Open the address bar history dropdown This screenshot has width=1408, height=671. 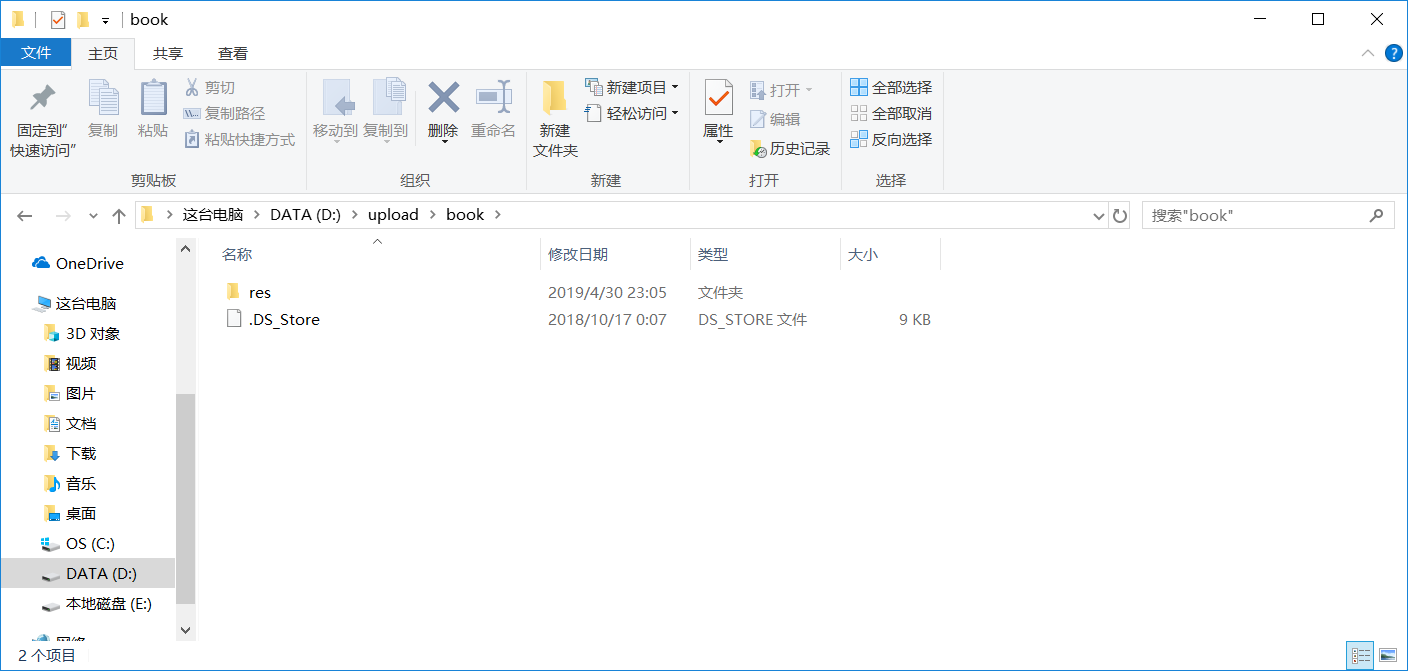(1098, 214)
